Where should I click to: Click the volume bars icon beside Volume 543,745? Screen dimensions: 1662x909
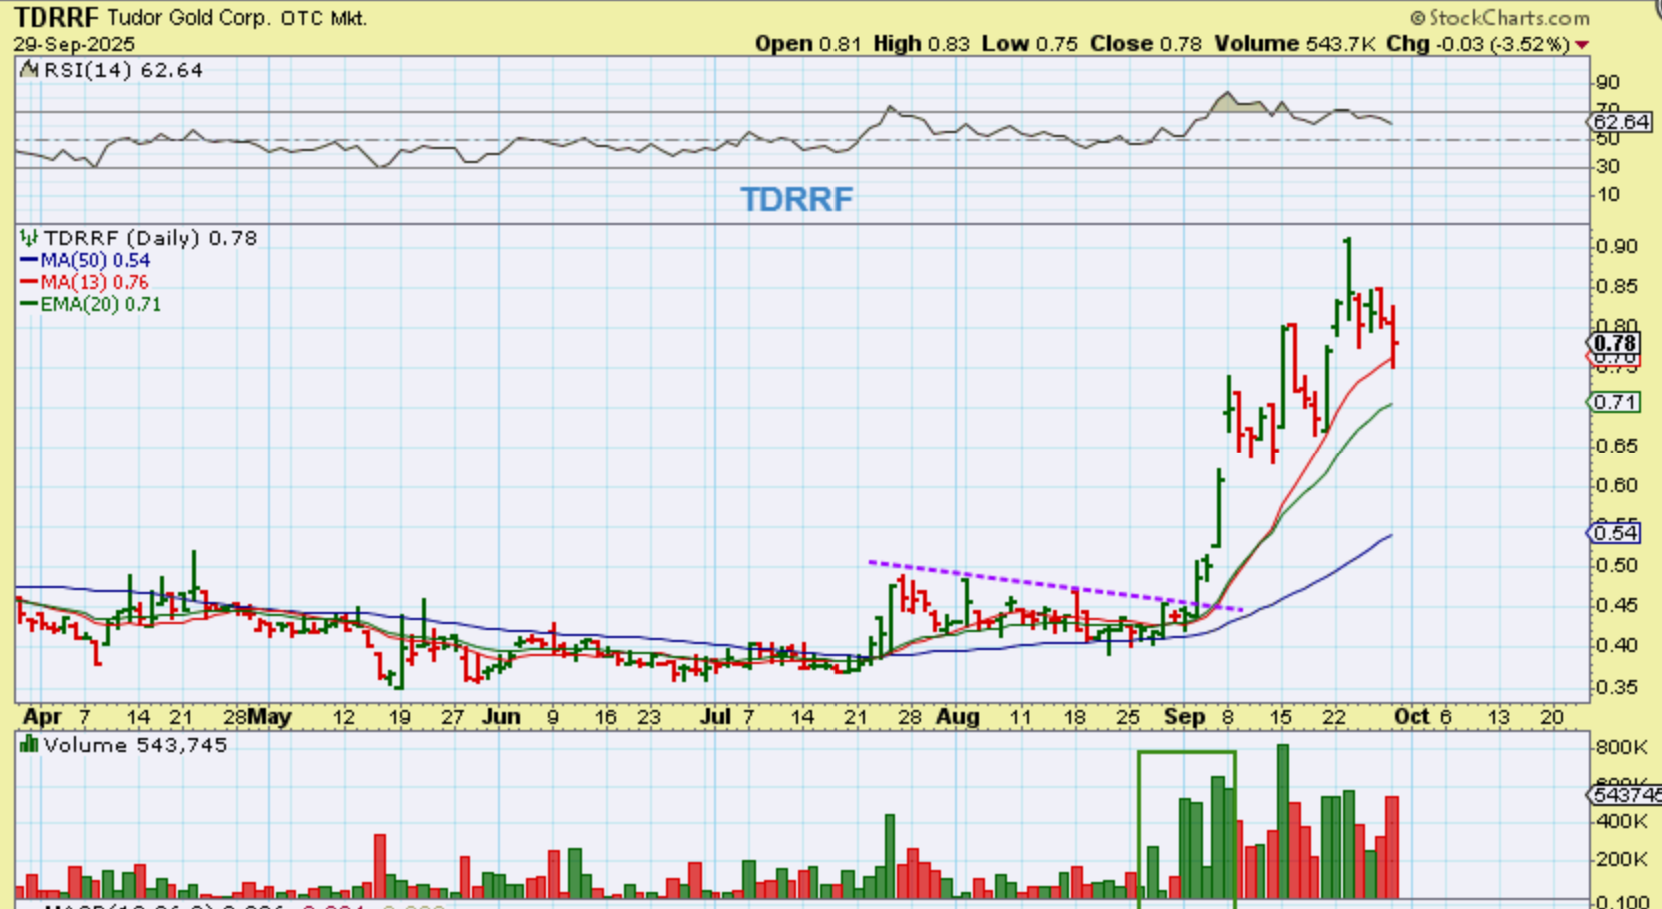[x=29, y=745]
